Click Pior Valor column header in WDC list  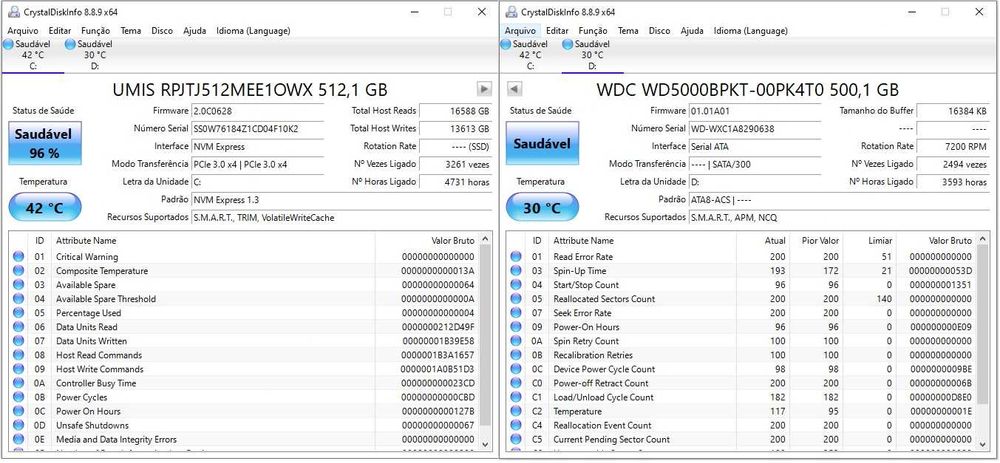pos(816,240)
